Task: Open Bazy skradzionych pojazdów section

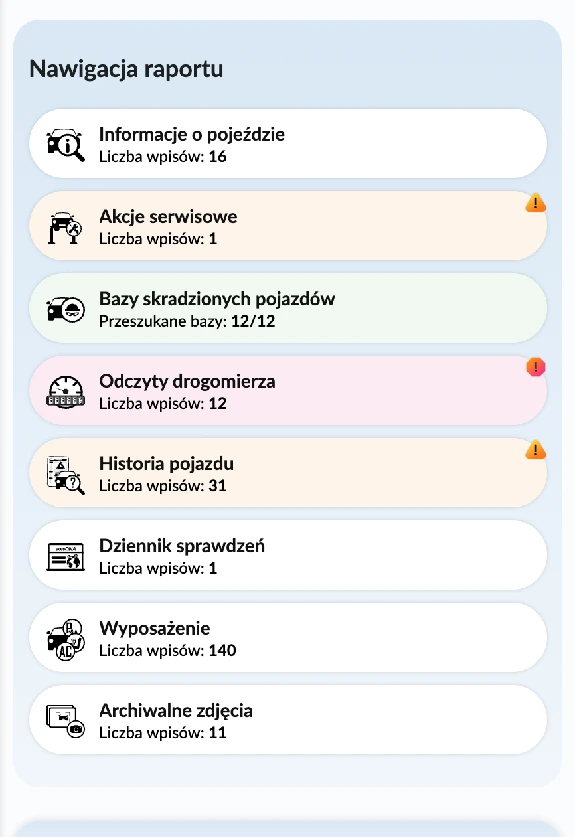Action: click(288, 308)
